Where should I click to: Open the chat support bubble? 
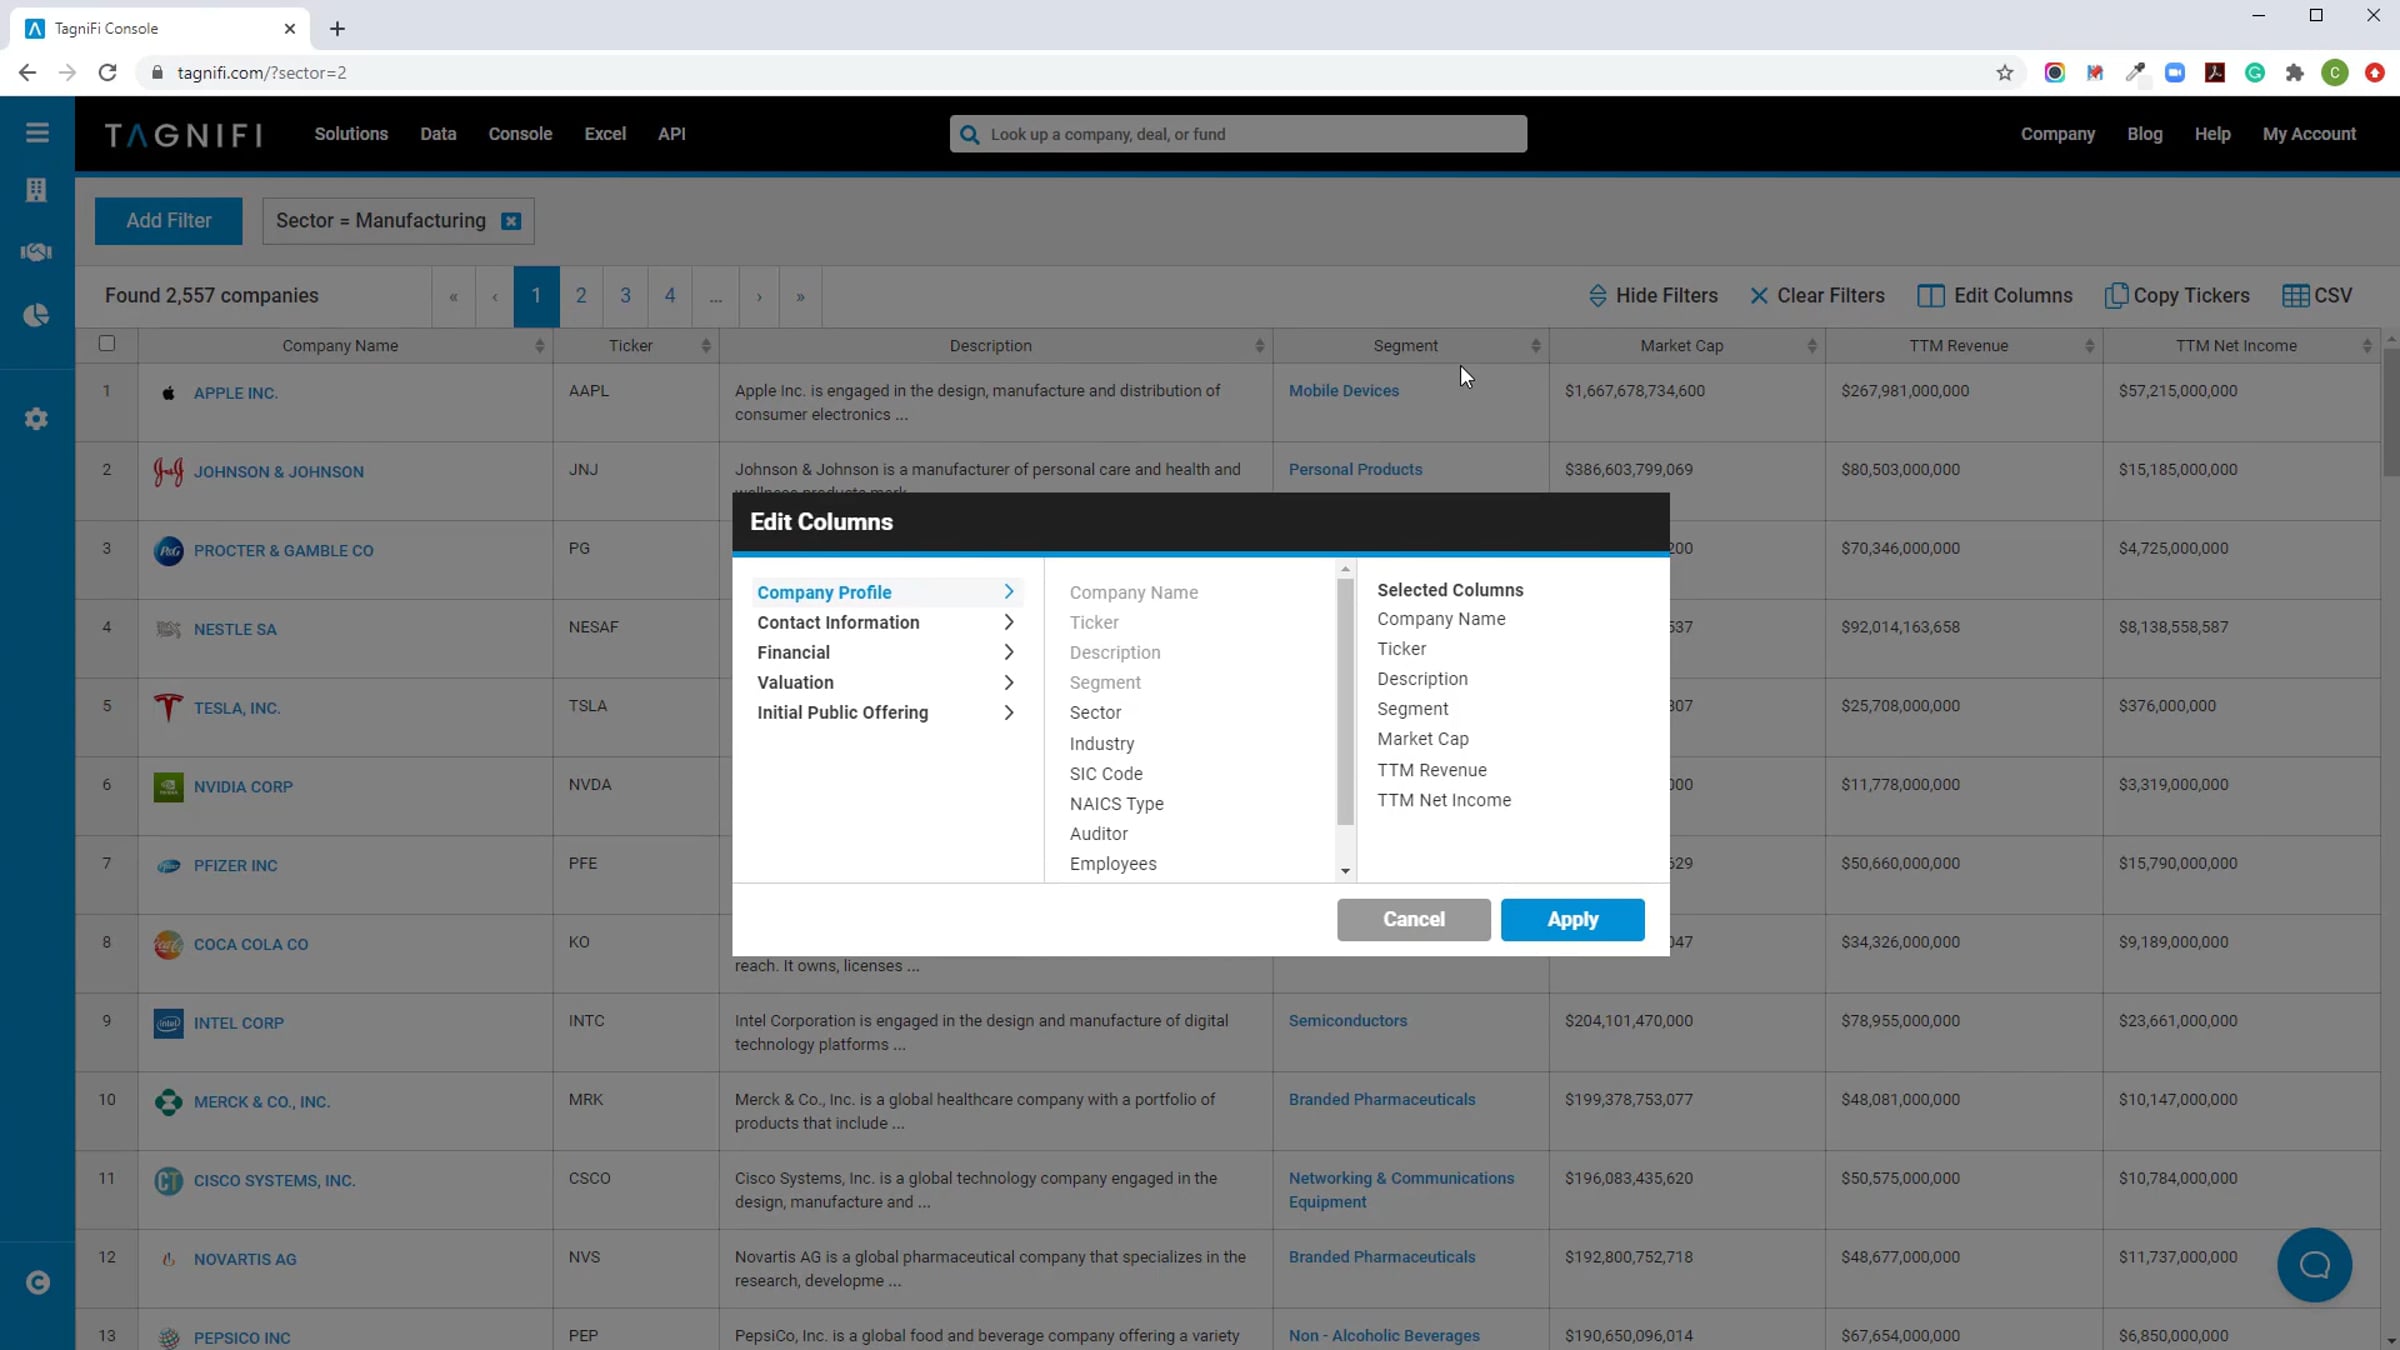pyautogui.click(x=2314, y=1265)
